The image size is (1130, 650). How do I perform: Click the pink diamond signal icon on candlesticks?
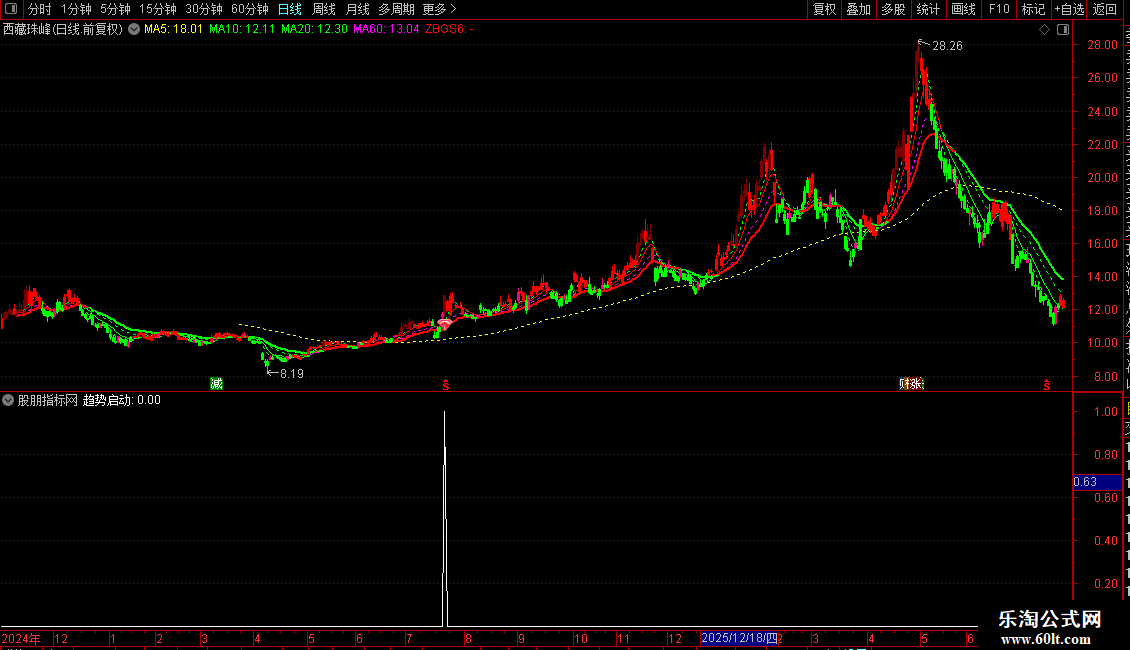pyautogui.click(x=445, y=325)
